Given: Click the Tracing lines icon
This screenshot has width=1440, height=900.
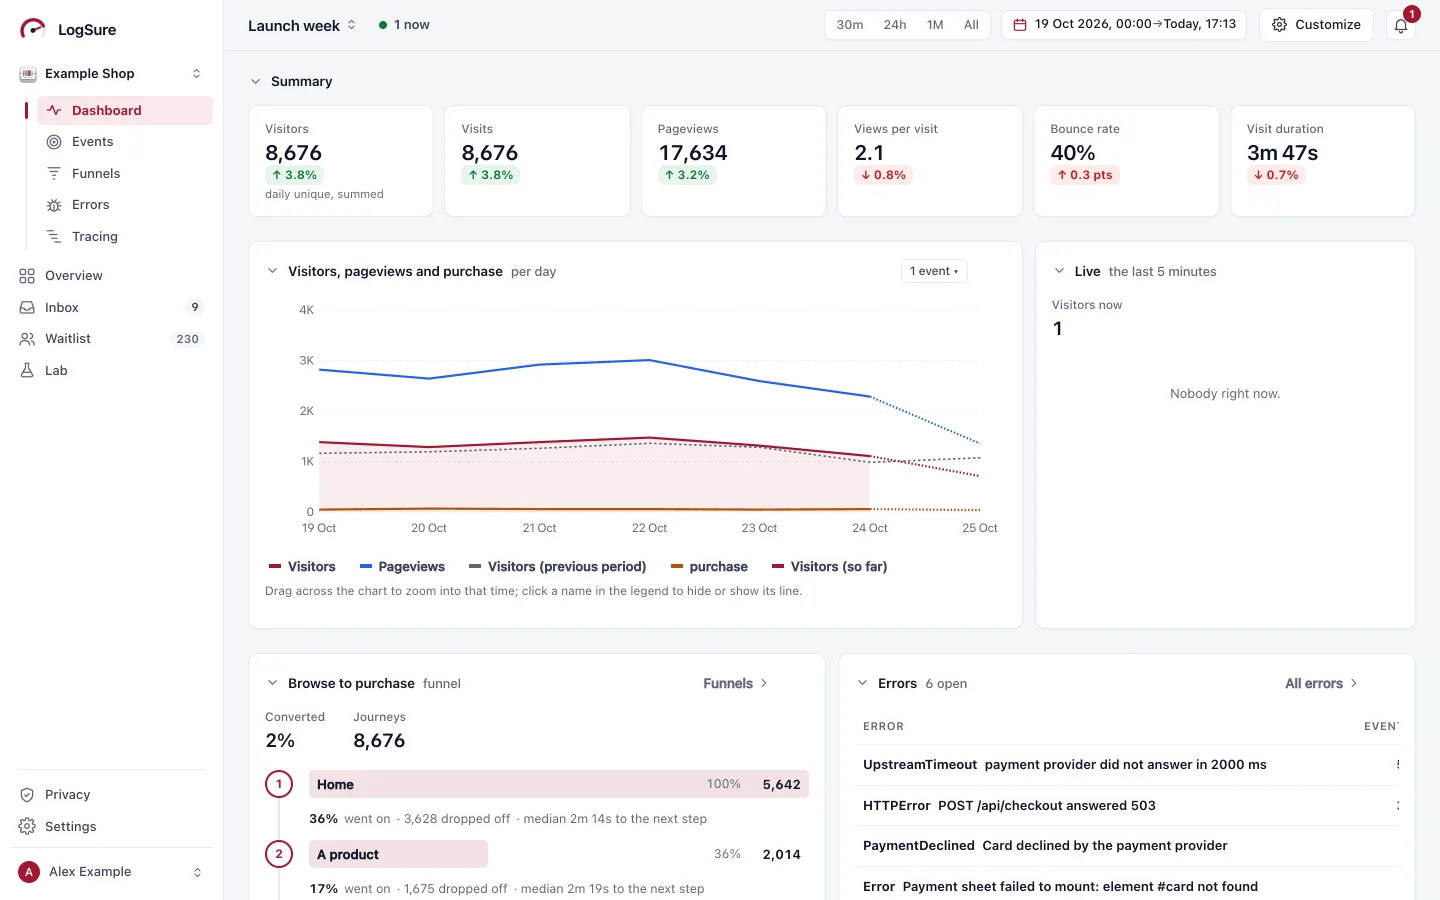Looking at the screenshot, I should tap(54, 236).
